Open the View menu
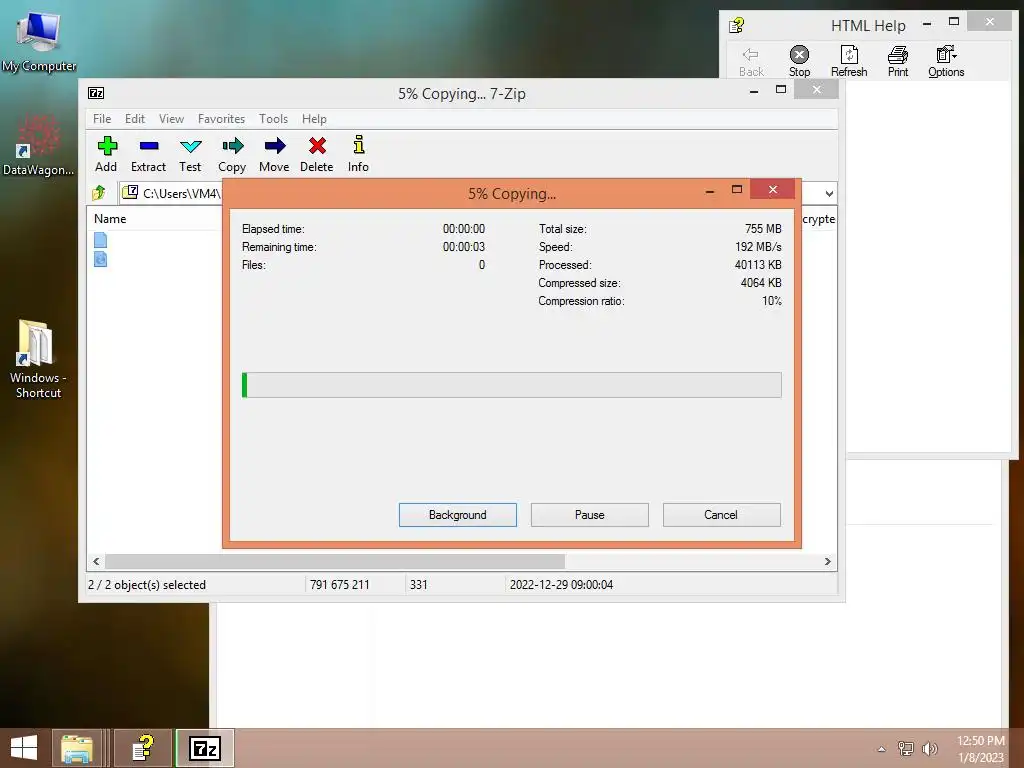Viewport: 1024px width, 768px height. tap(171, 119)
